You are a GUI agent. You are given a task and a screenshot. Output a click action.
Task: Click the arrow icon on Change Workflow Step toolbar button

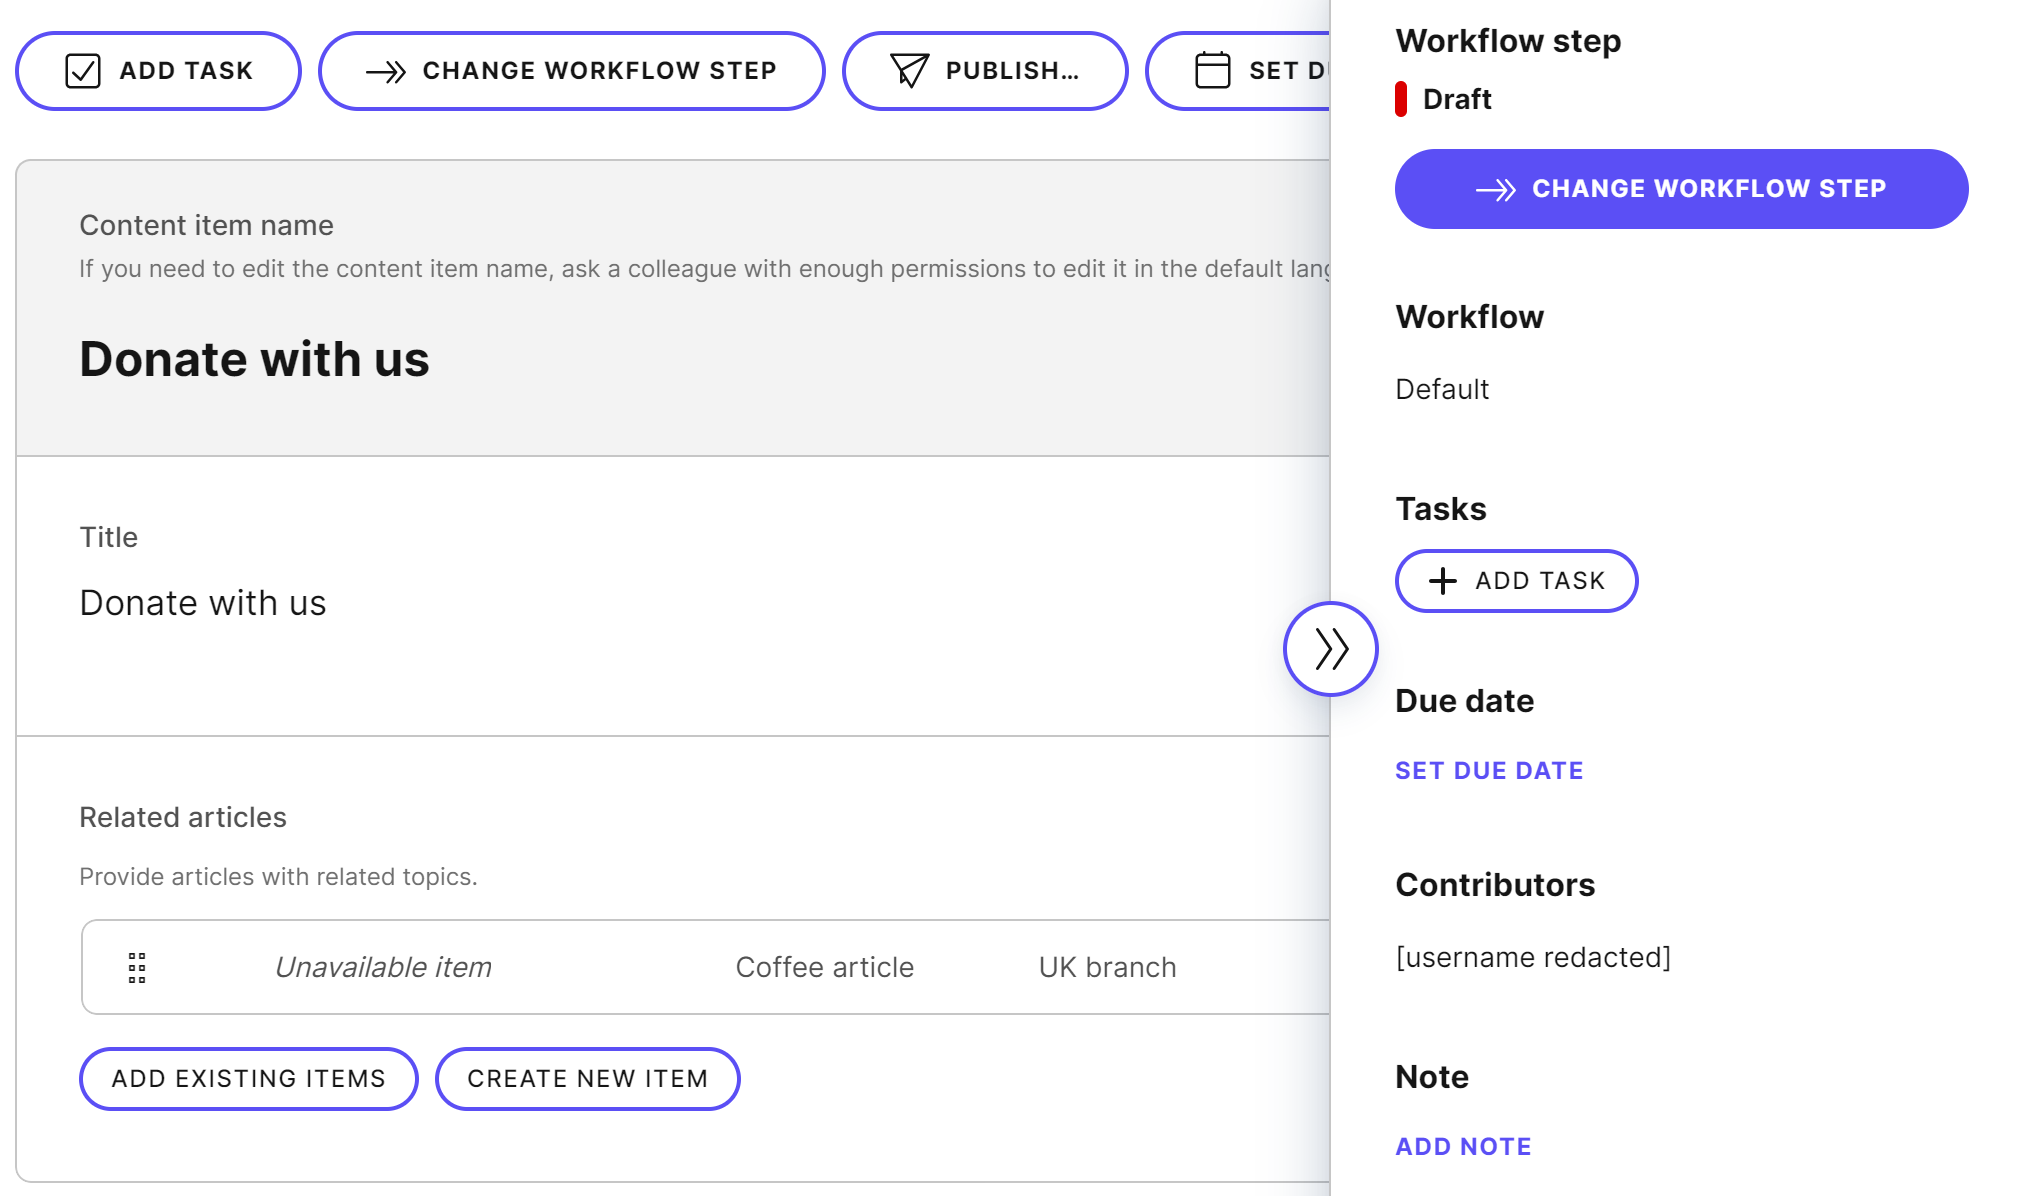pyautogui.click(x=384, y=70)
